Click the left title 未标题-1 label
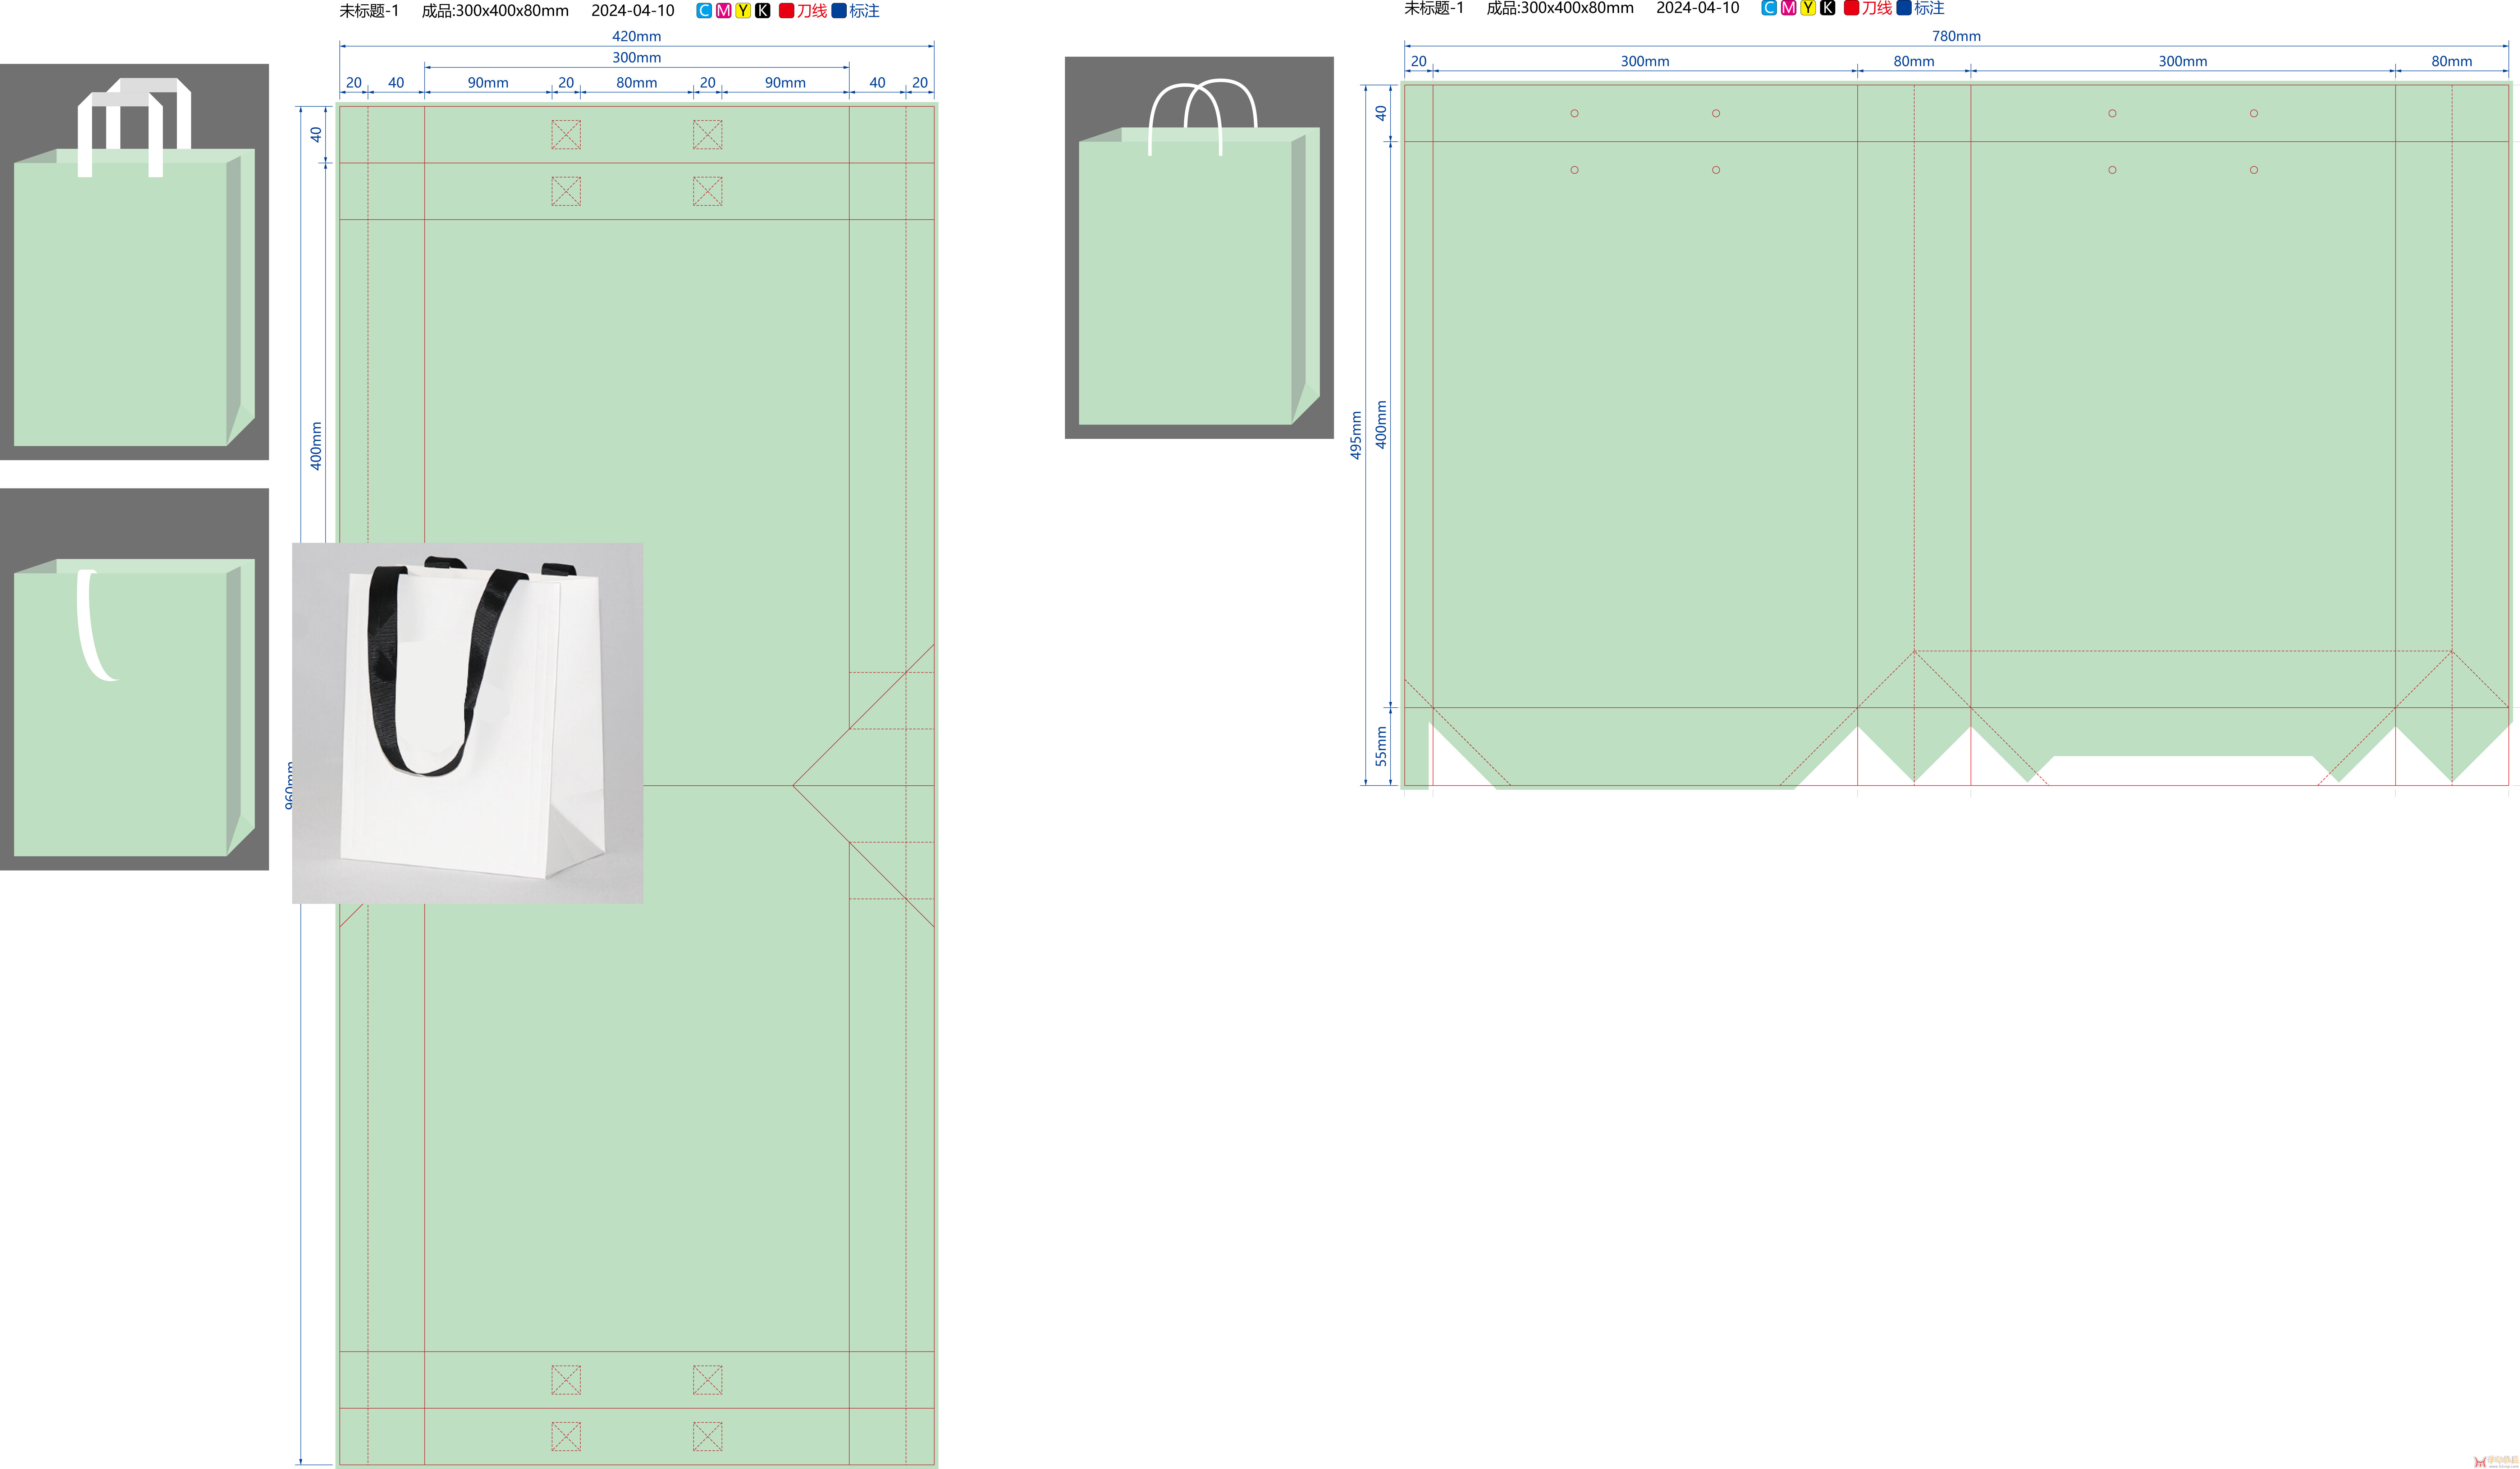 (x=369, y=11)
